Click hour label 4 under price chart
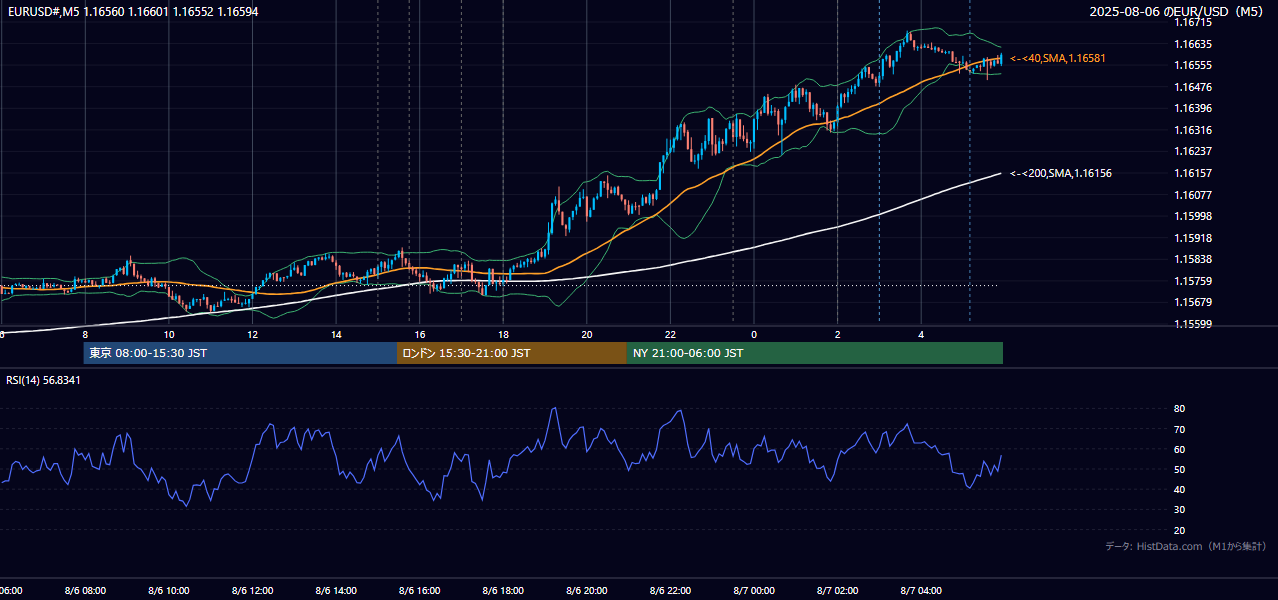This screenshot has width=1278, height=600. click(921, 334)
